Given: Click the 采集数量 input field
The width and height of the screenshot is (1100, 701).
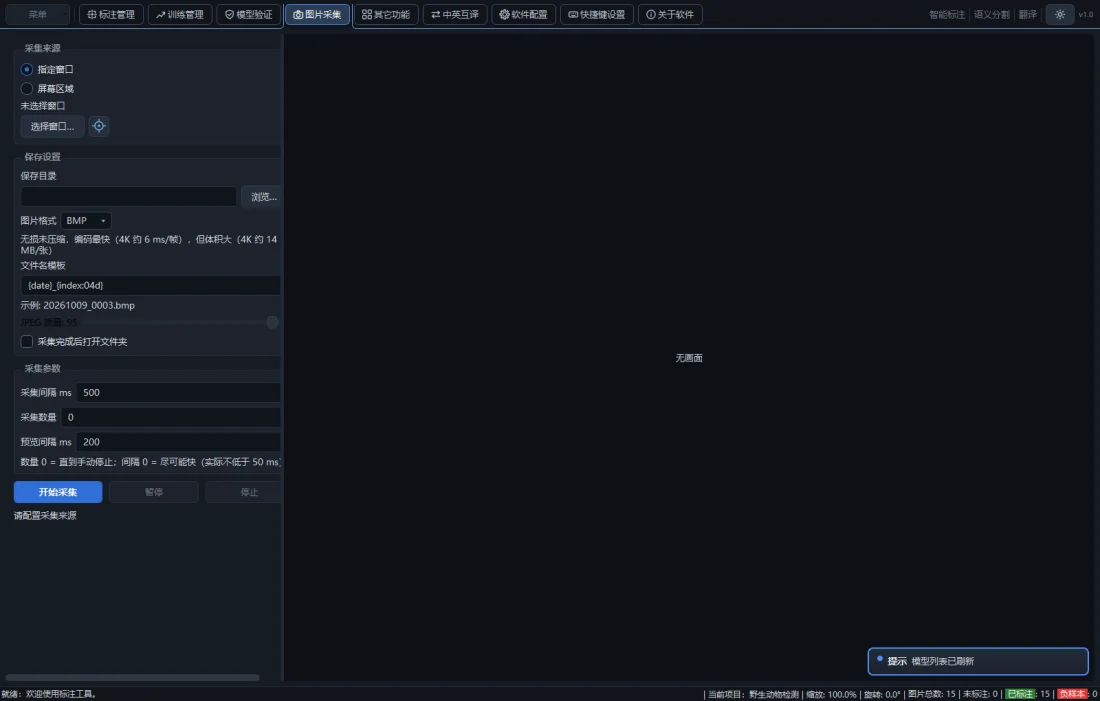Looking at the screenshot, I should pyautogui.click(x=171, y=417).
